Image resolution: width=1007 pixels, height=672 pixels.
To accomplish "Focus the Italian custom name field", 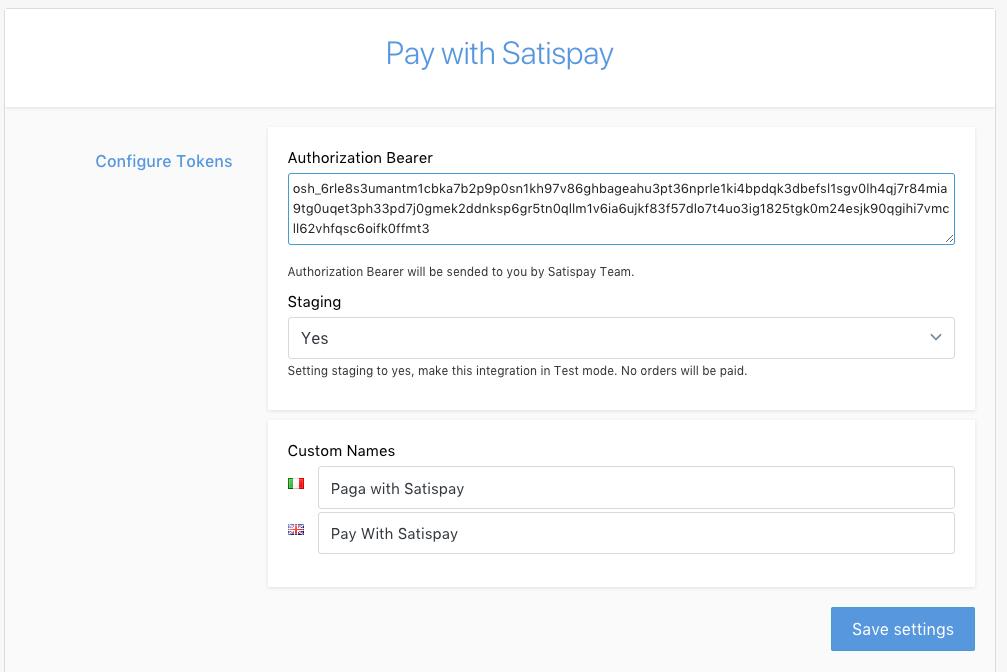I will point(636,488).
